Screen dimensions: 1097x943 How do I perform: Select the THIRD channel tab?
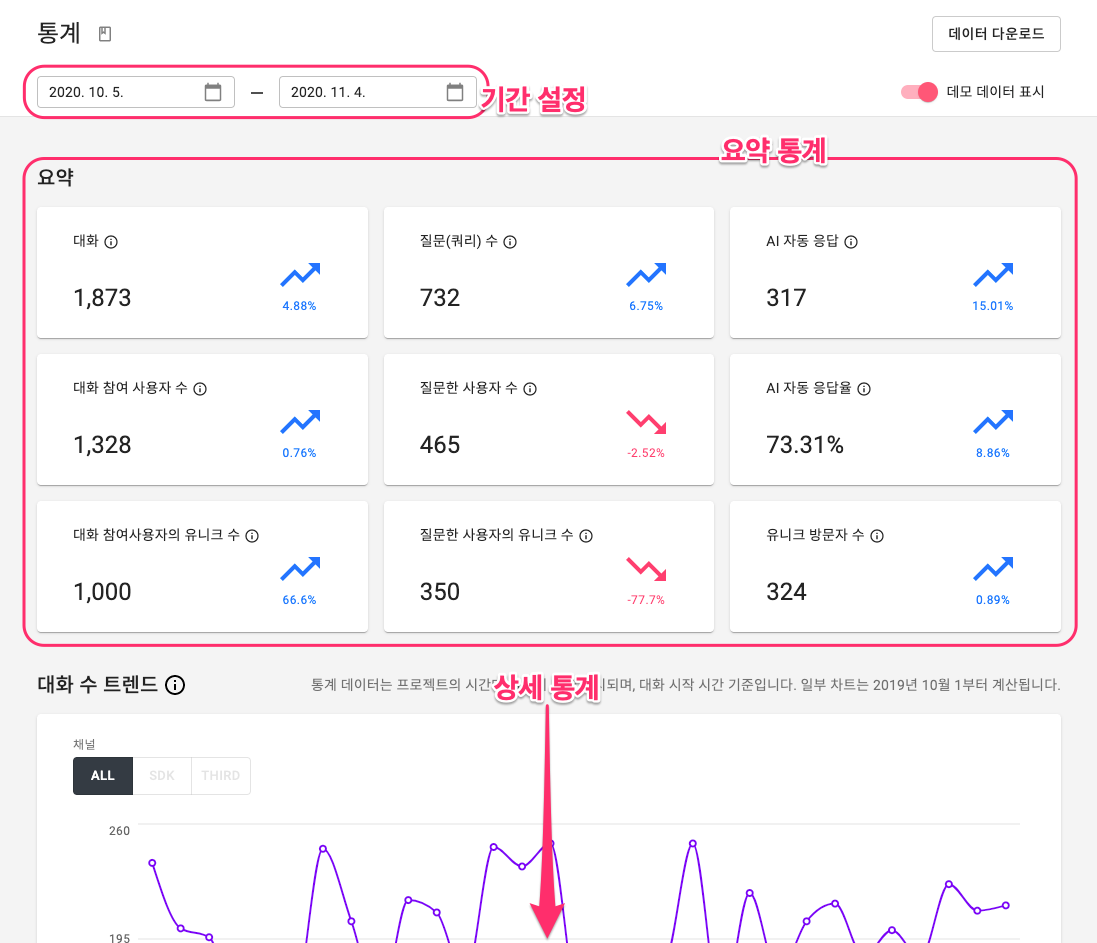[x=220, y=776]
